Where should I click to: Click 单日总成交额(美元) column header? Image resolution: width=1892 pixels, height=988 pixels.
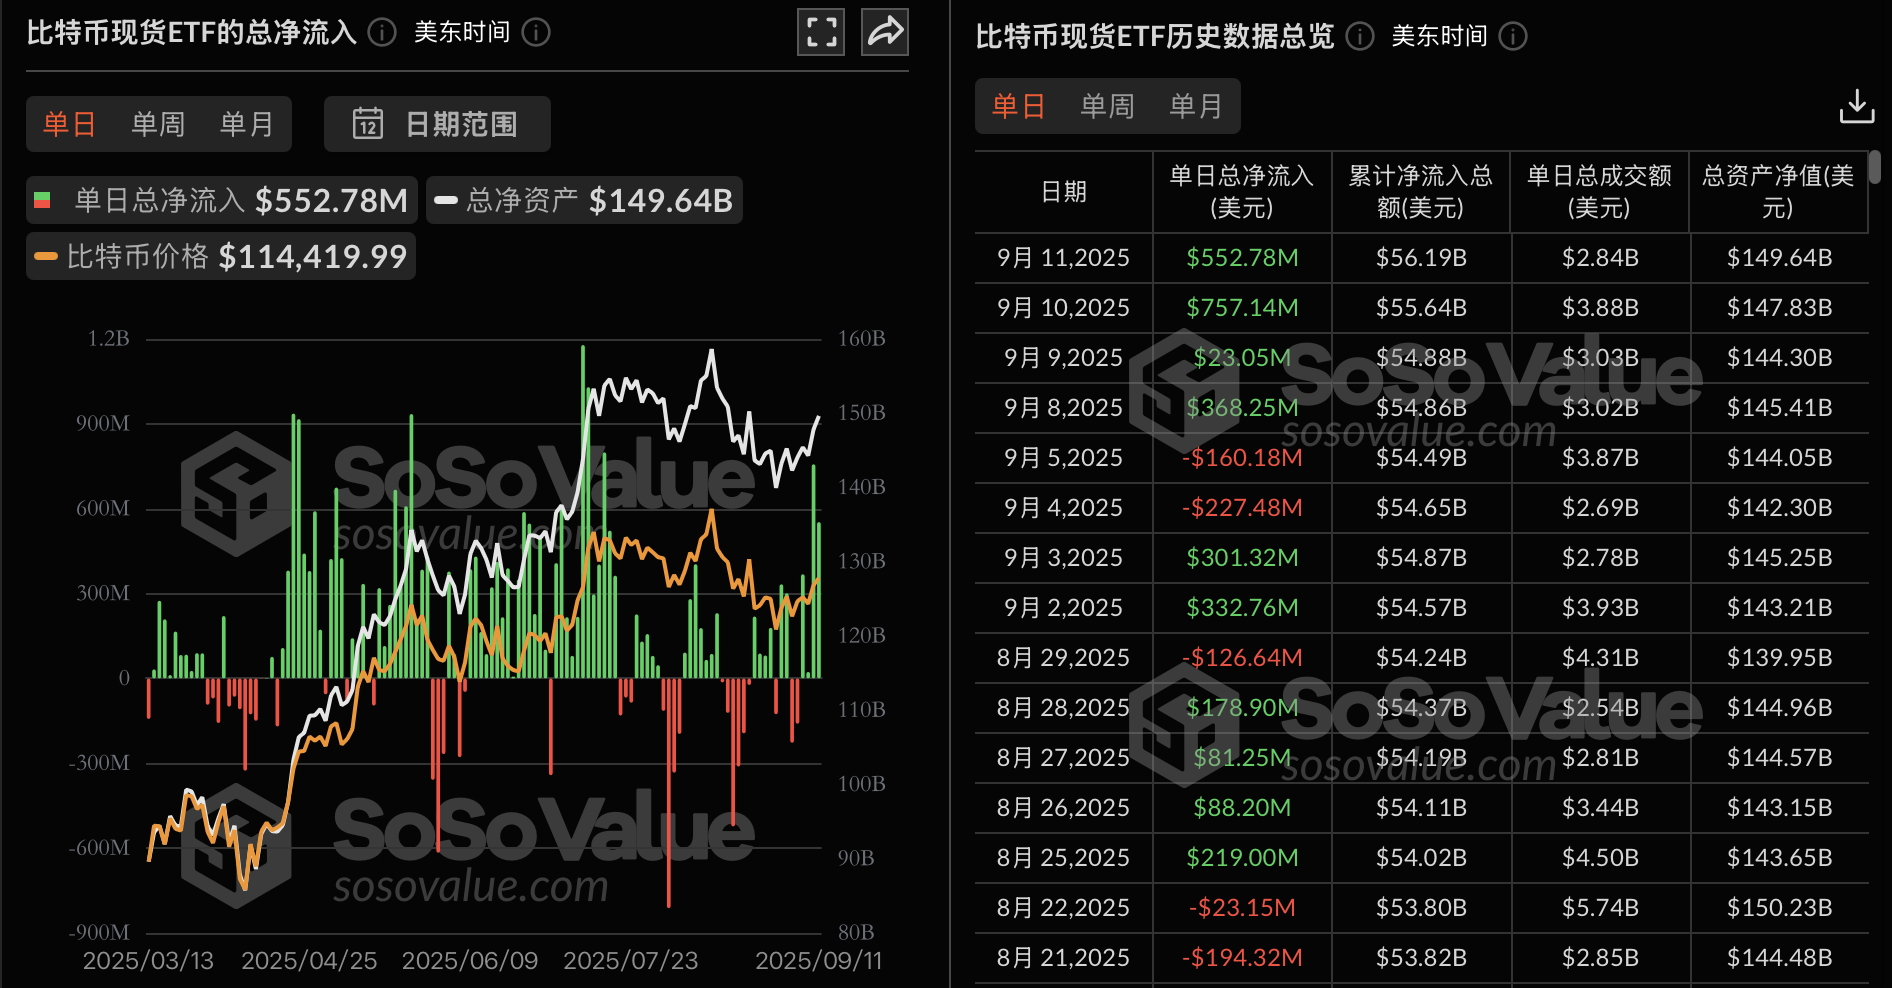pyautogui.click(x=1599, y=192)
